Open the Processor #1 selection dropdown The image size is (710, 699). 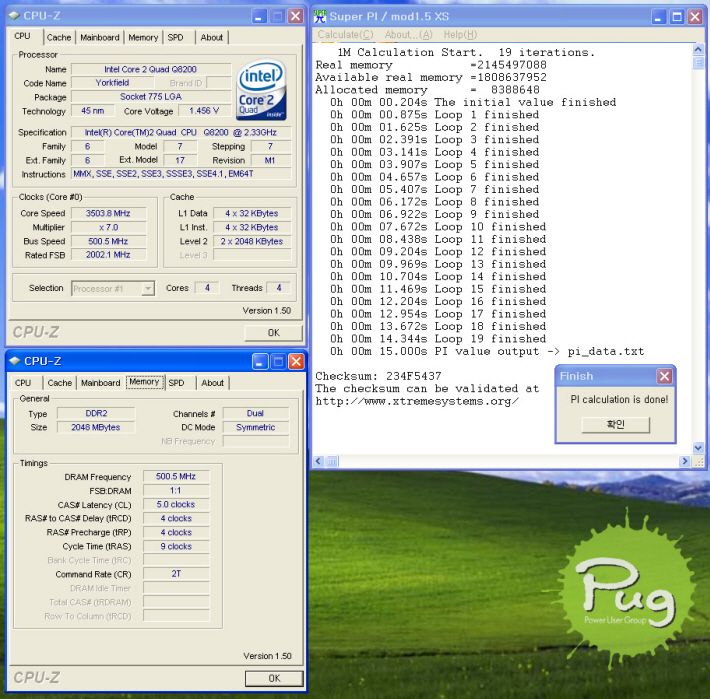point(148,288)
